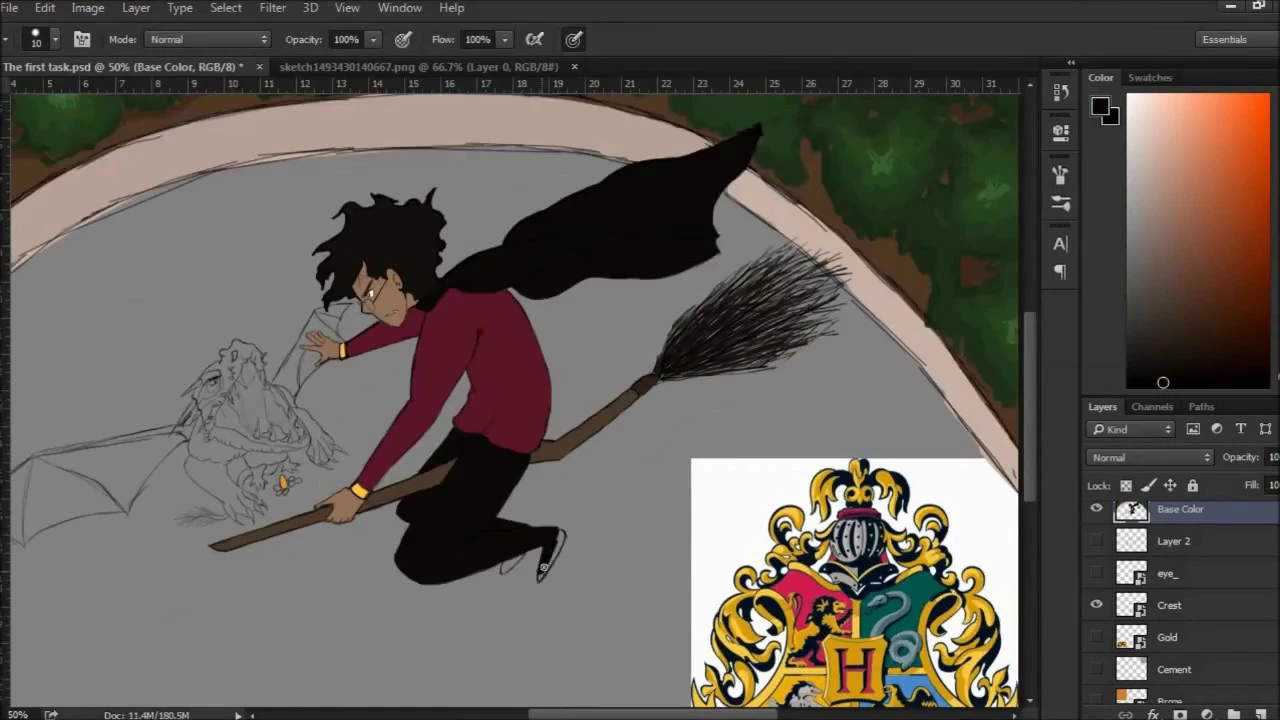Open the File menu

tap(9, 8)
